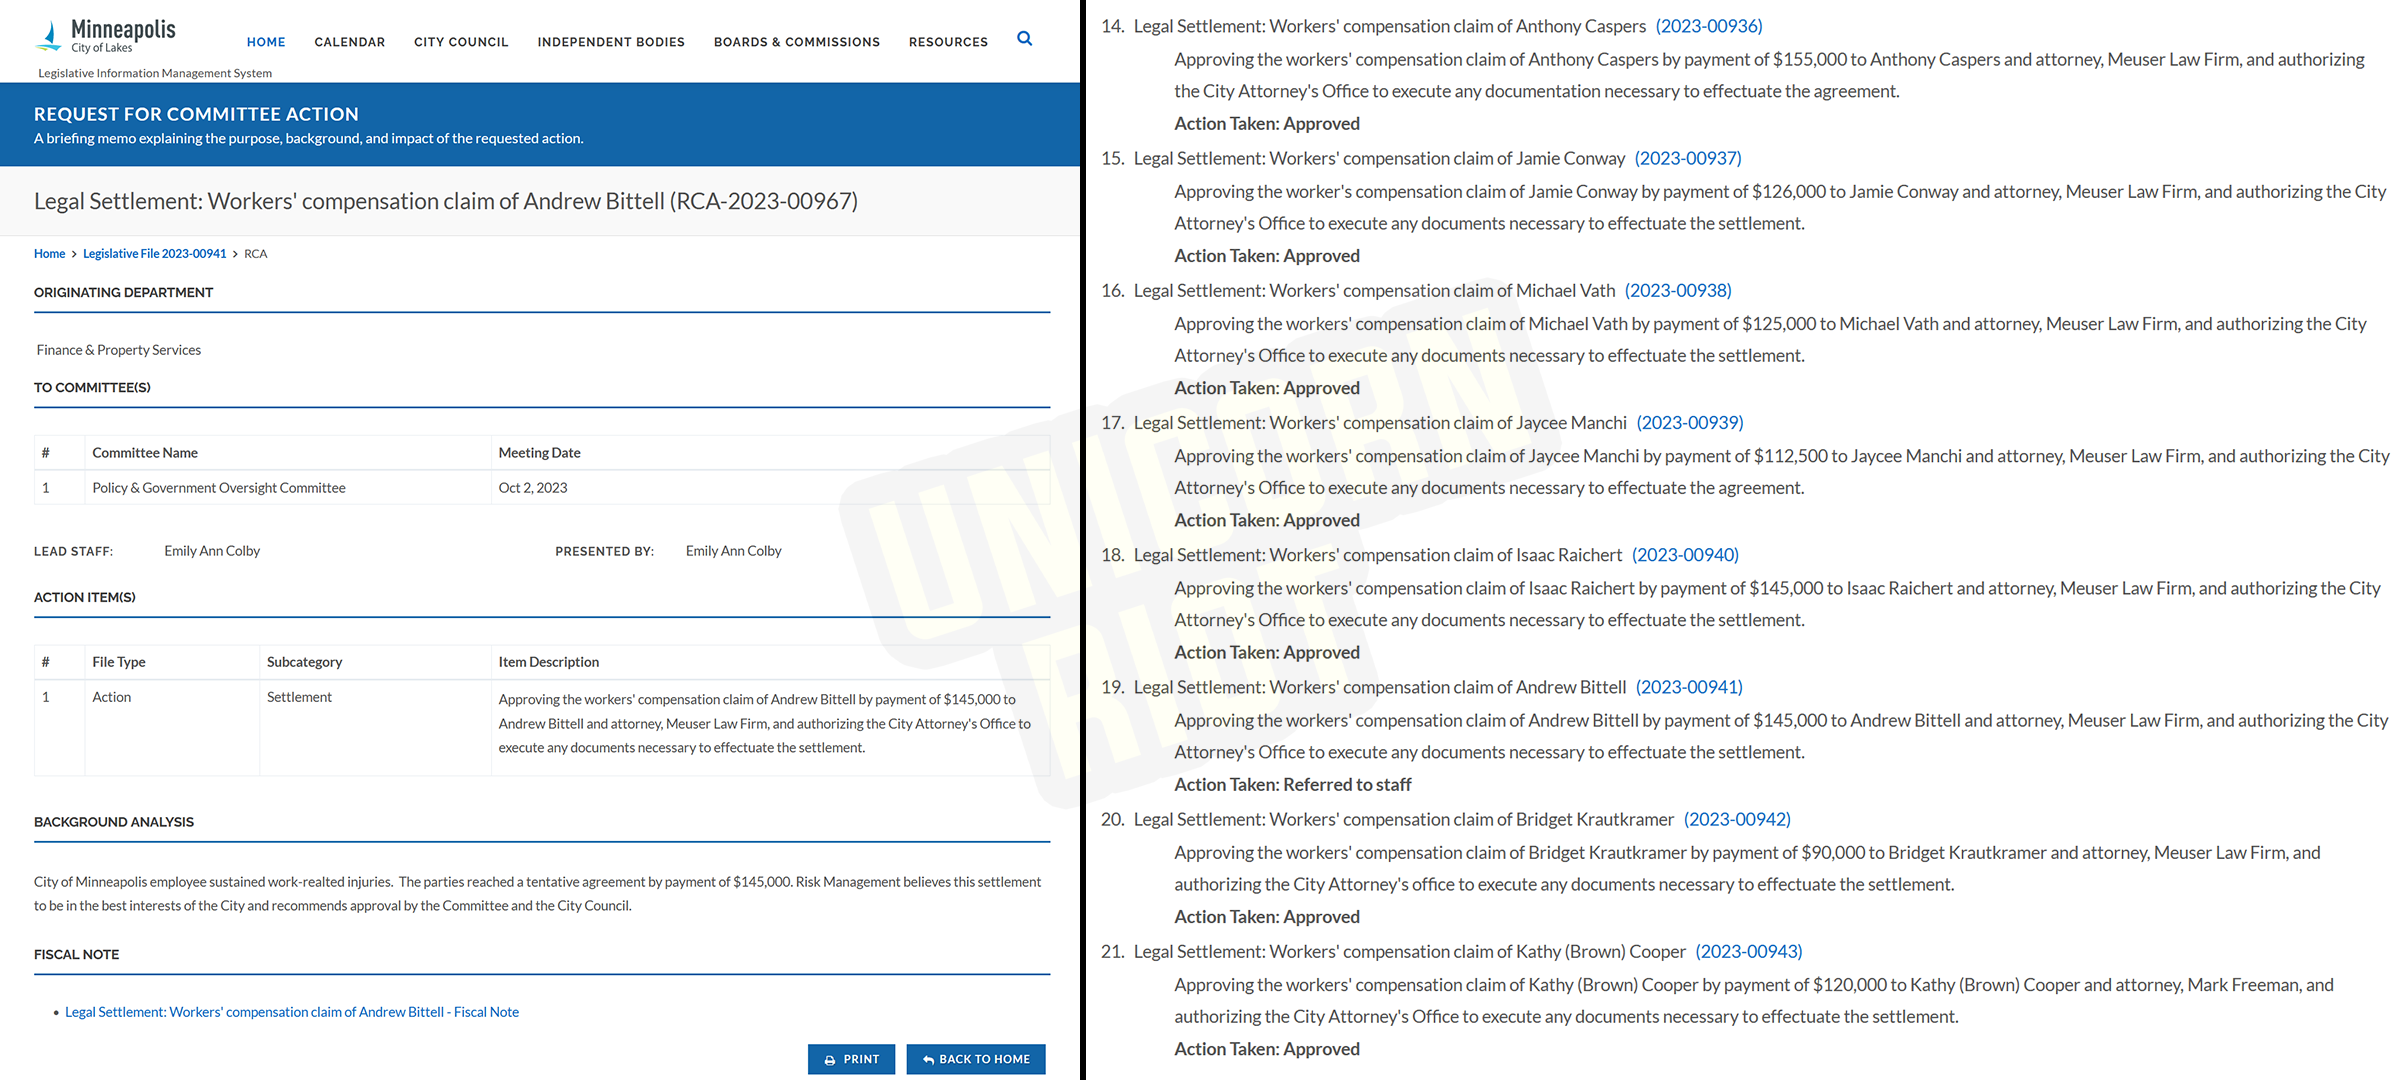The width and height of the screenshot is (2400, 1080).
Task: Click the search magnifier icon
Action: pos(1024,39)
